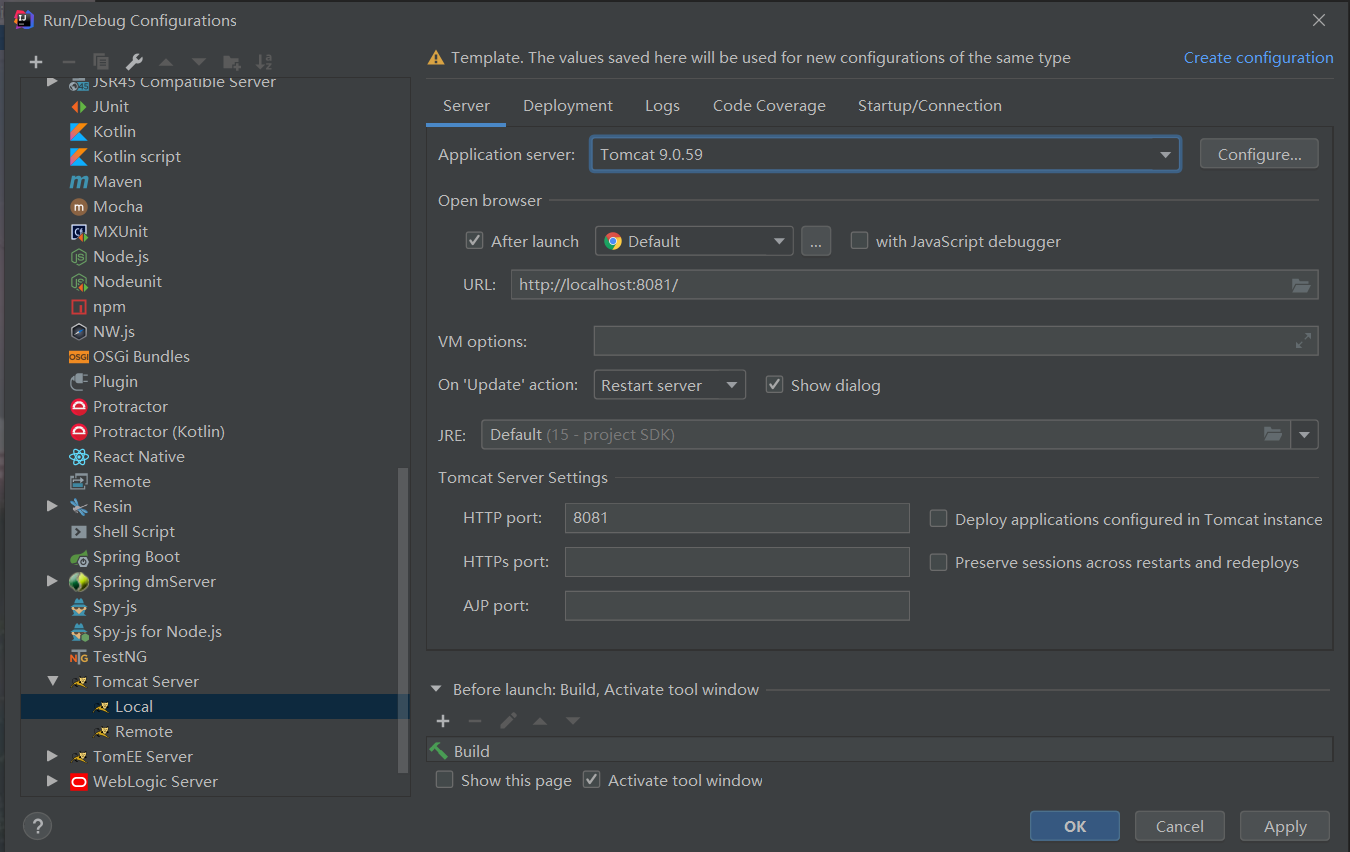The height and width of the screenshot is (852, 1350).
Task: Click the OSGi Bundles icon
Action: click(x=79, y=356)
